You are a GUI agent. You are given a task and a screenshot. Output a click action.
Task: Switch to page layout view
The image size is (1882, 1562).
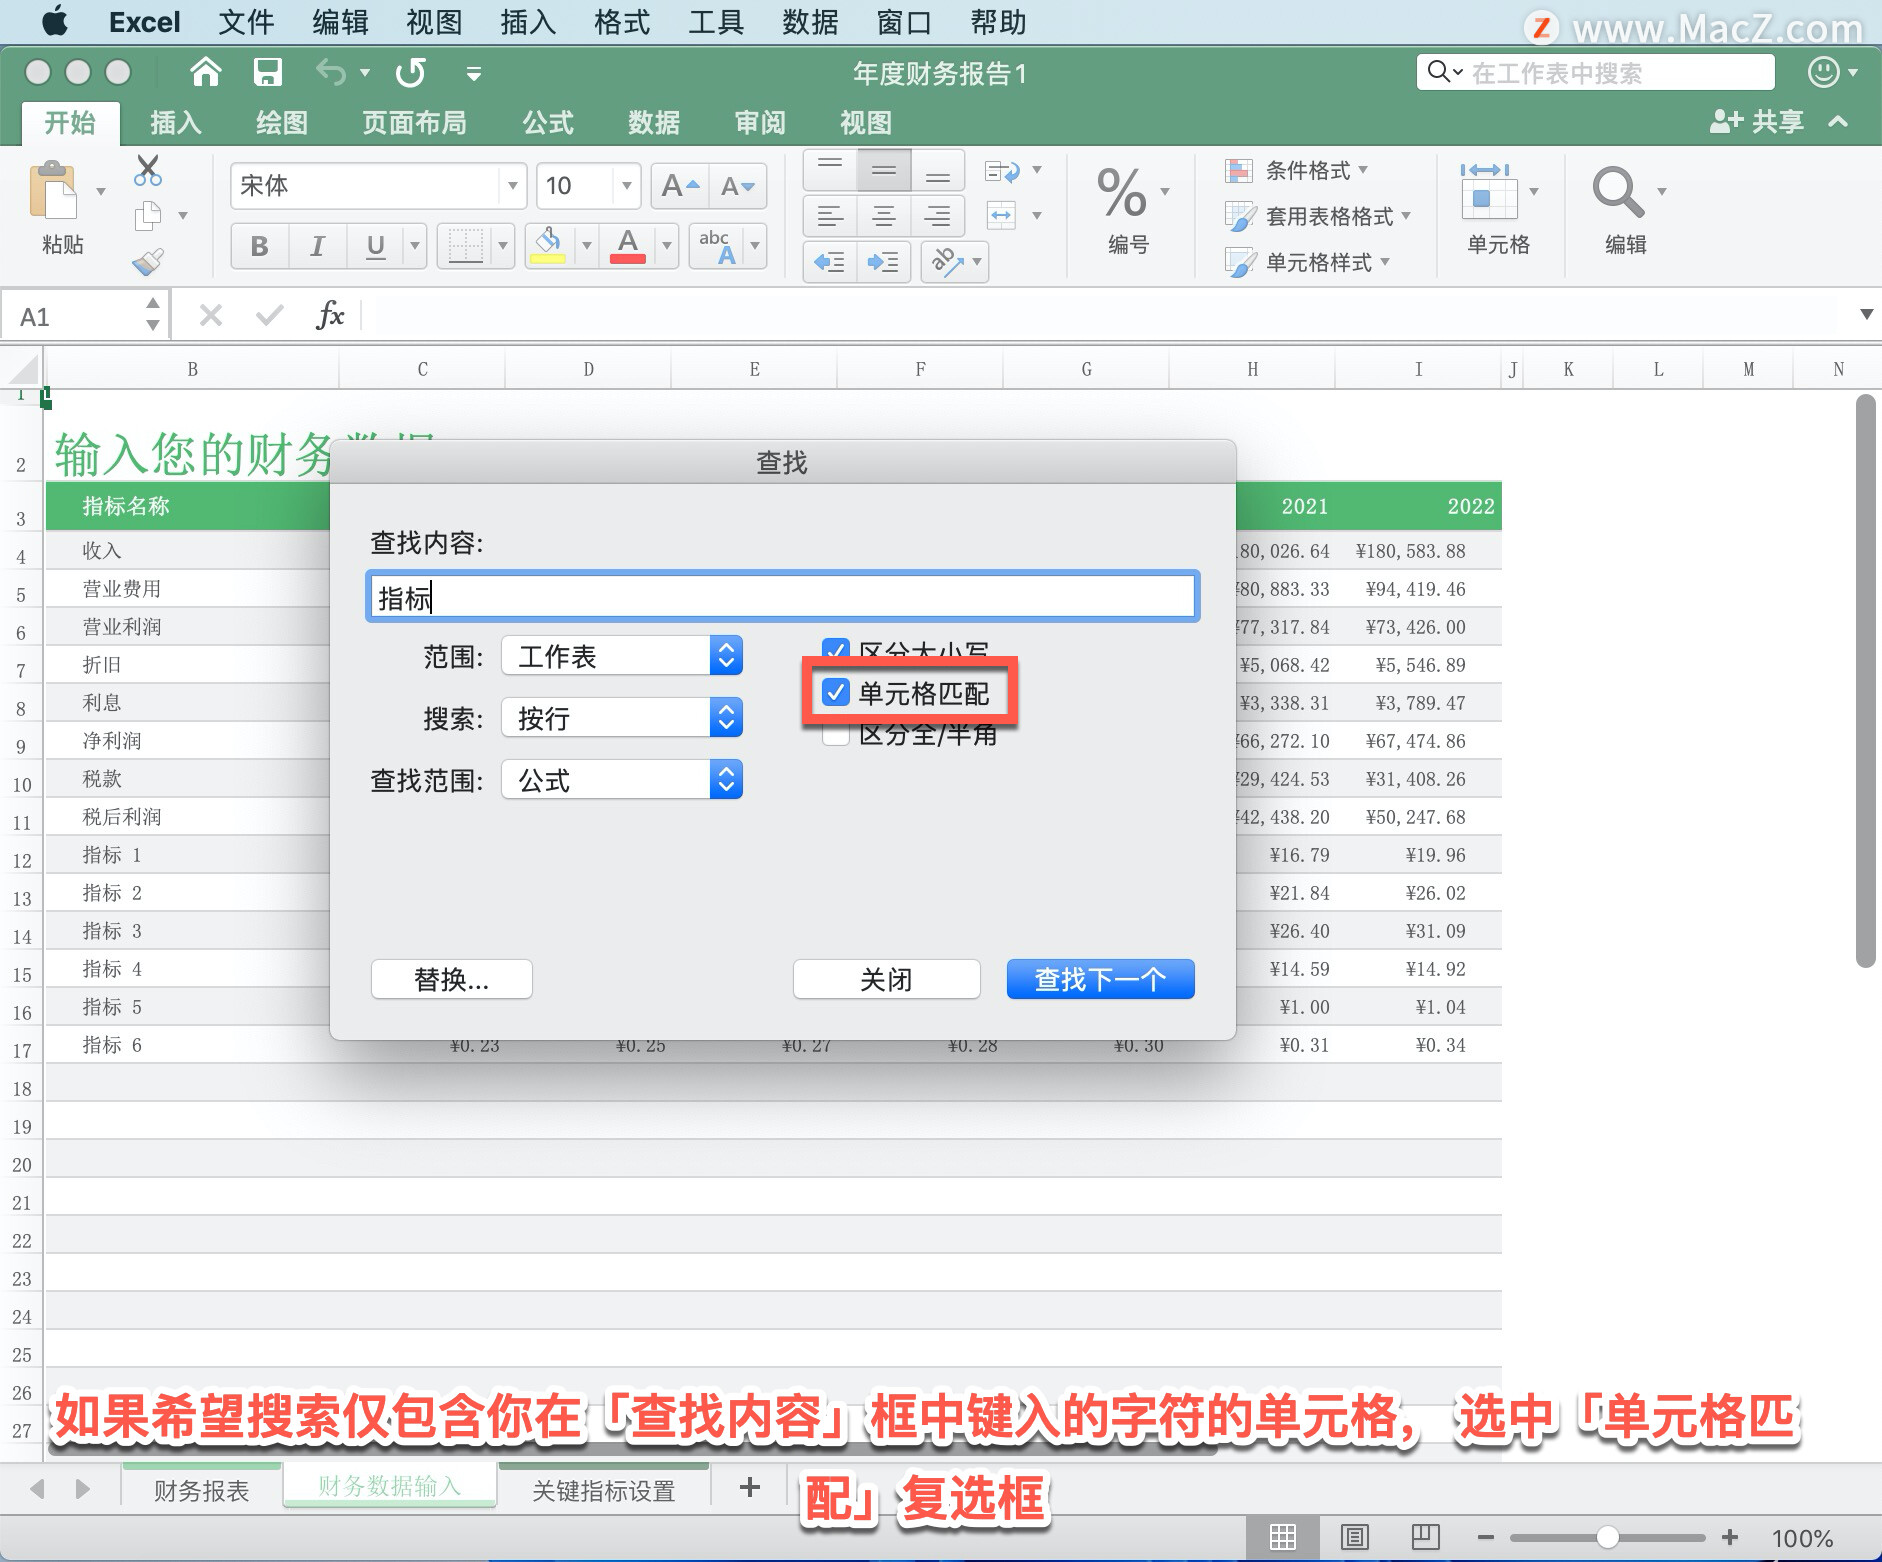[x=1355, y=1537]
